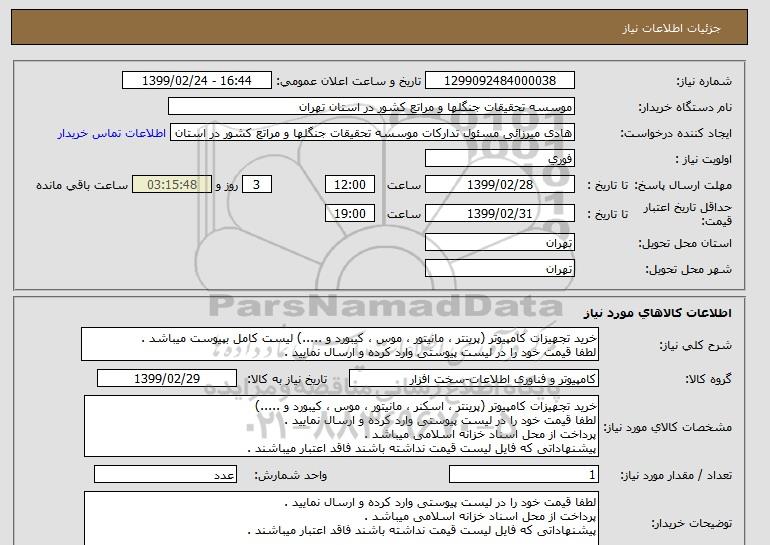Screen dimensions: 770x545
Task: Click the label شرح کلی نیاز
Action: [695, 346]
